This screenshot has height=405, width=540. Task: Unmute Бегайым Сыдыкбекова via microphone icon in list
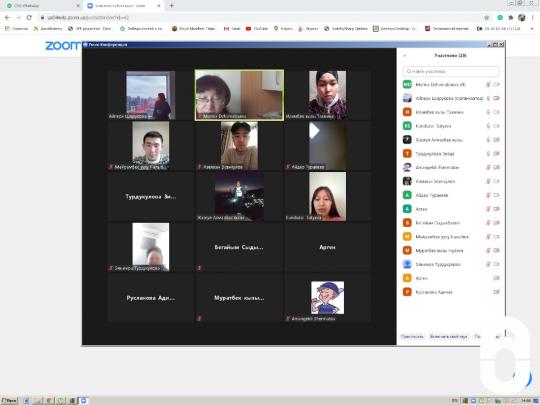(488, 223)
